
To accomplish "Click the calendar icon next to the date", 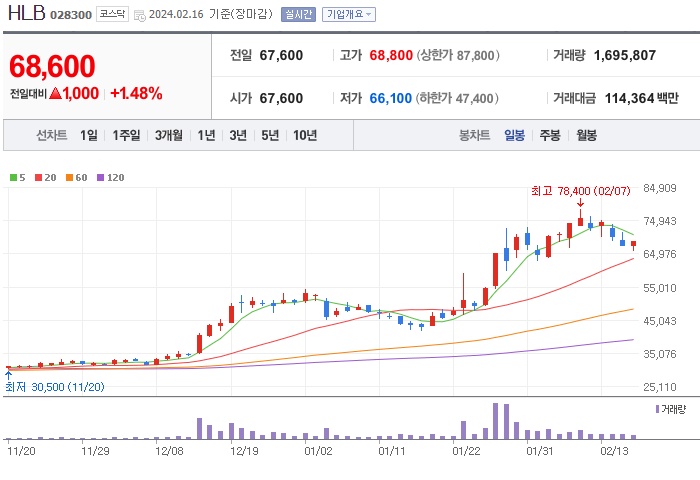I will coord(140,16).
